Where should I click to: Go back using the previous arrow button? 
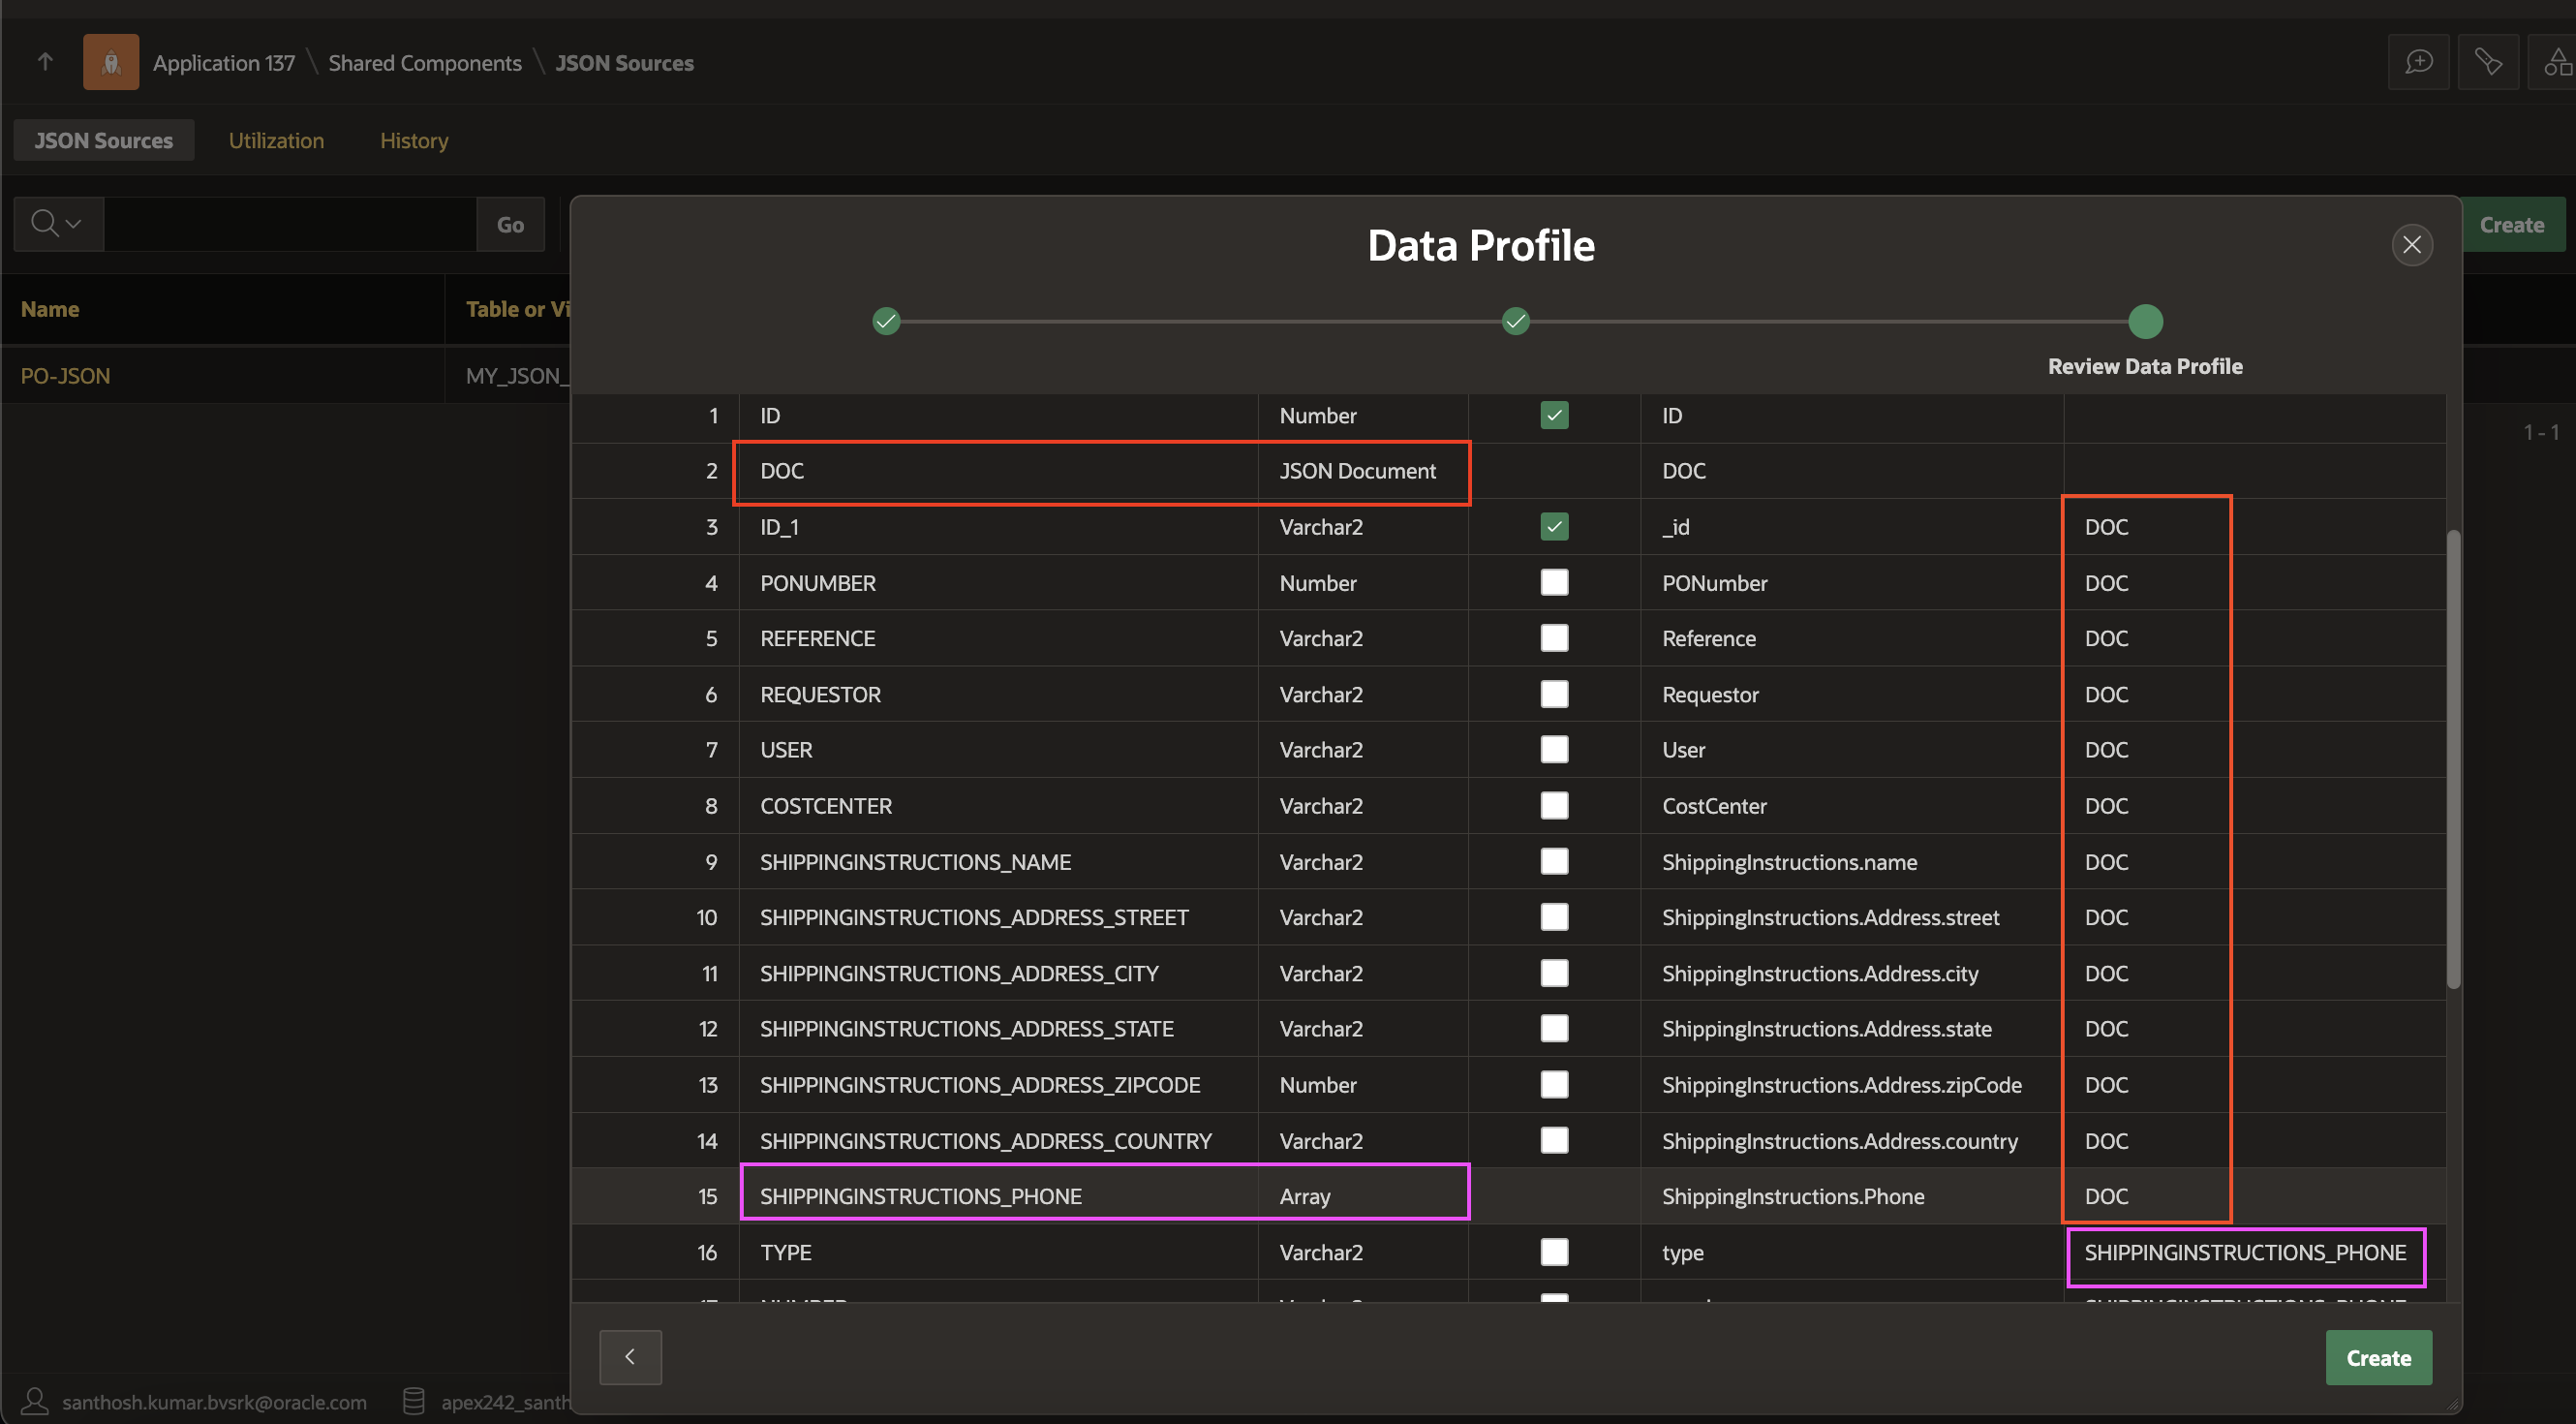[630, 1357]
